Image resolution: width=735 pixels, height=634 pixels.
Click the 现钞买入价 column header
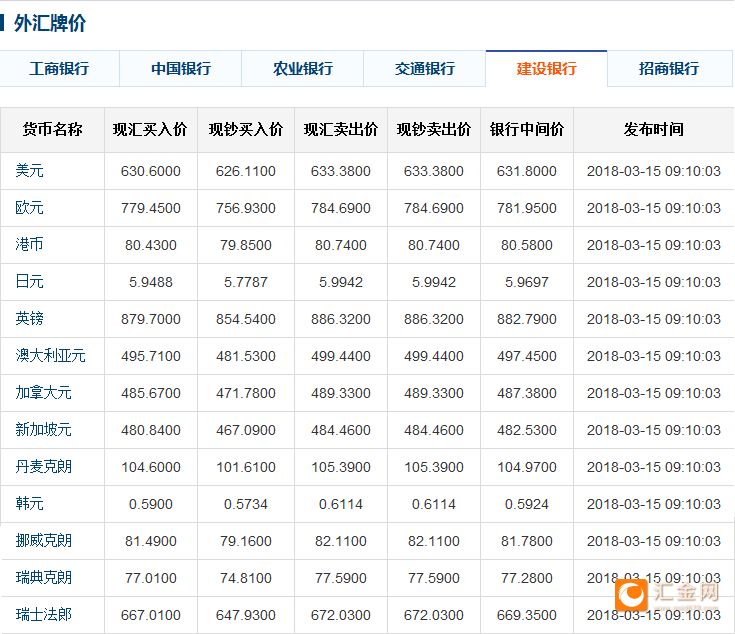pyautogui.click(x=246, y=130)
